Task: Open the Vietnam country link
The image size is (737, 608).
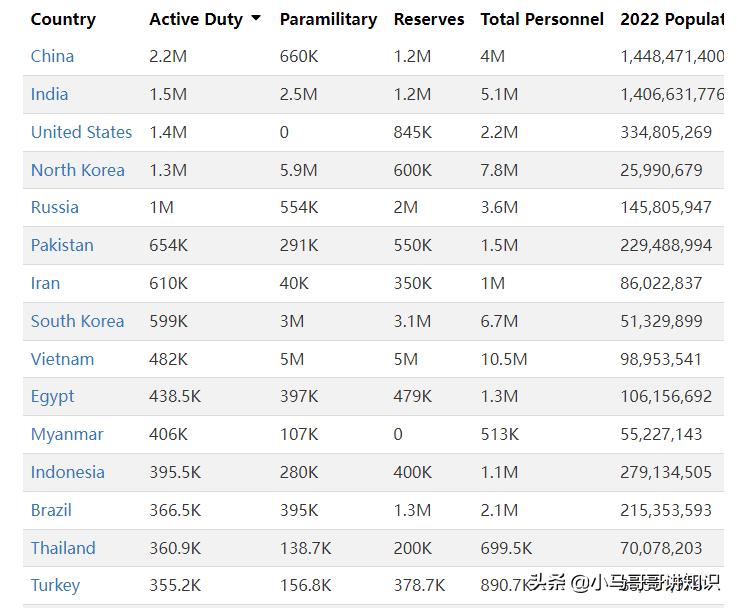Action: 62,359
